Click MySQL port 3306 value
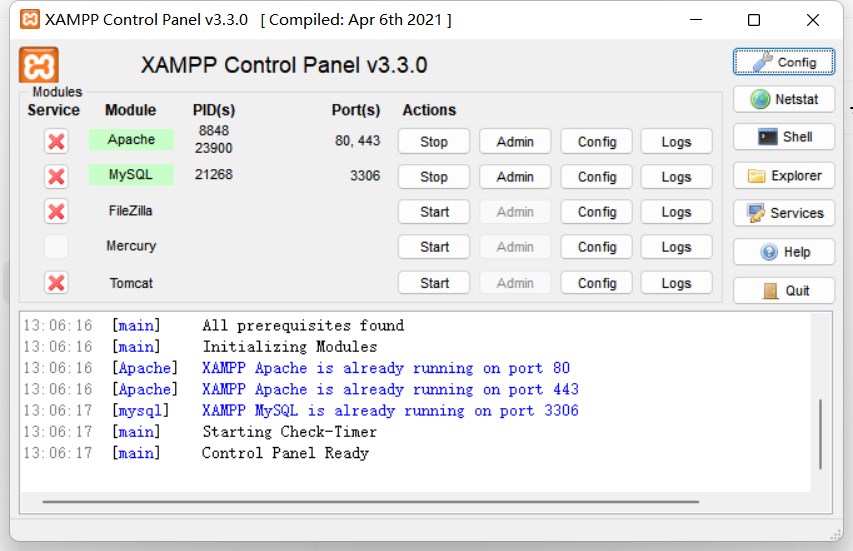853x551 pixels. tap(365, 176)
